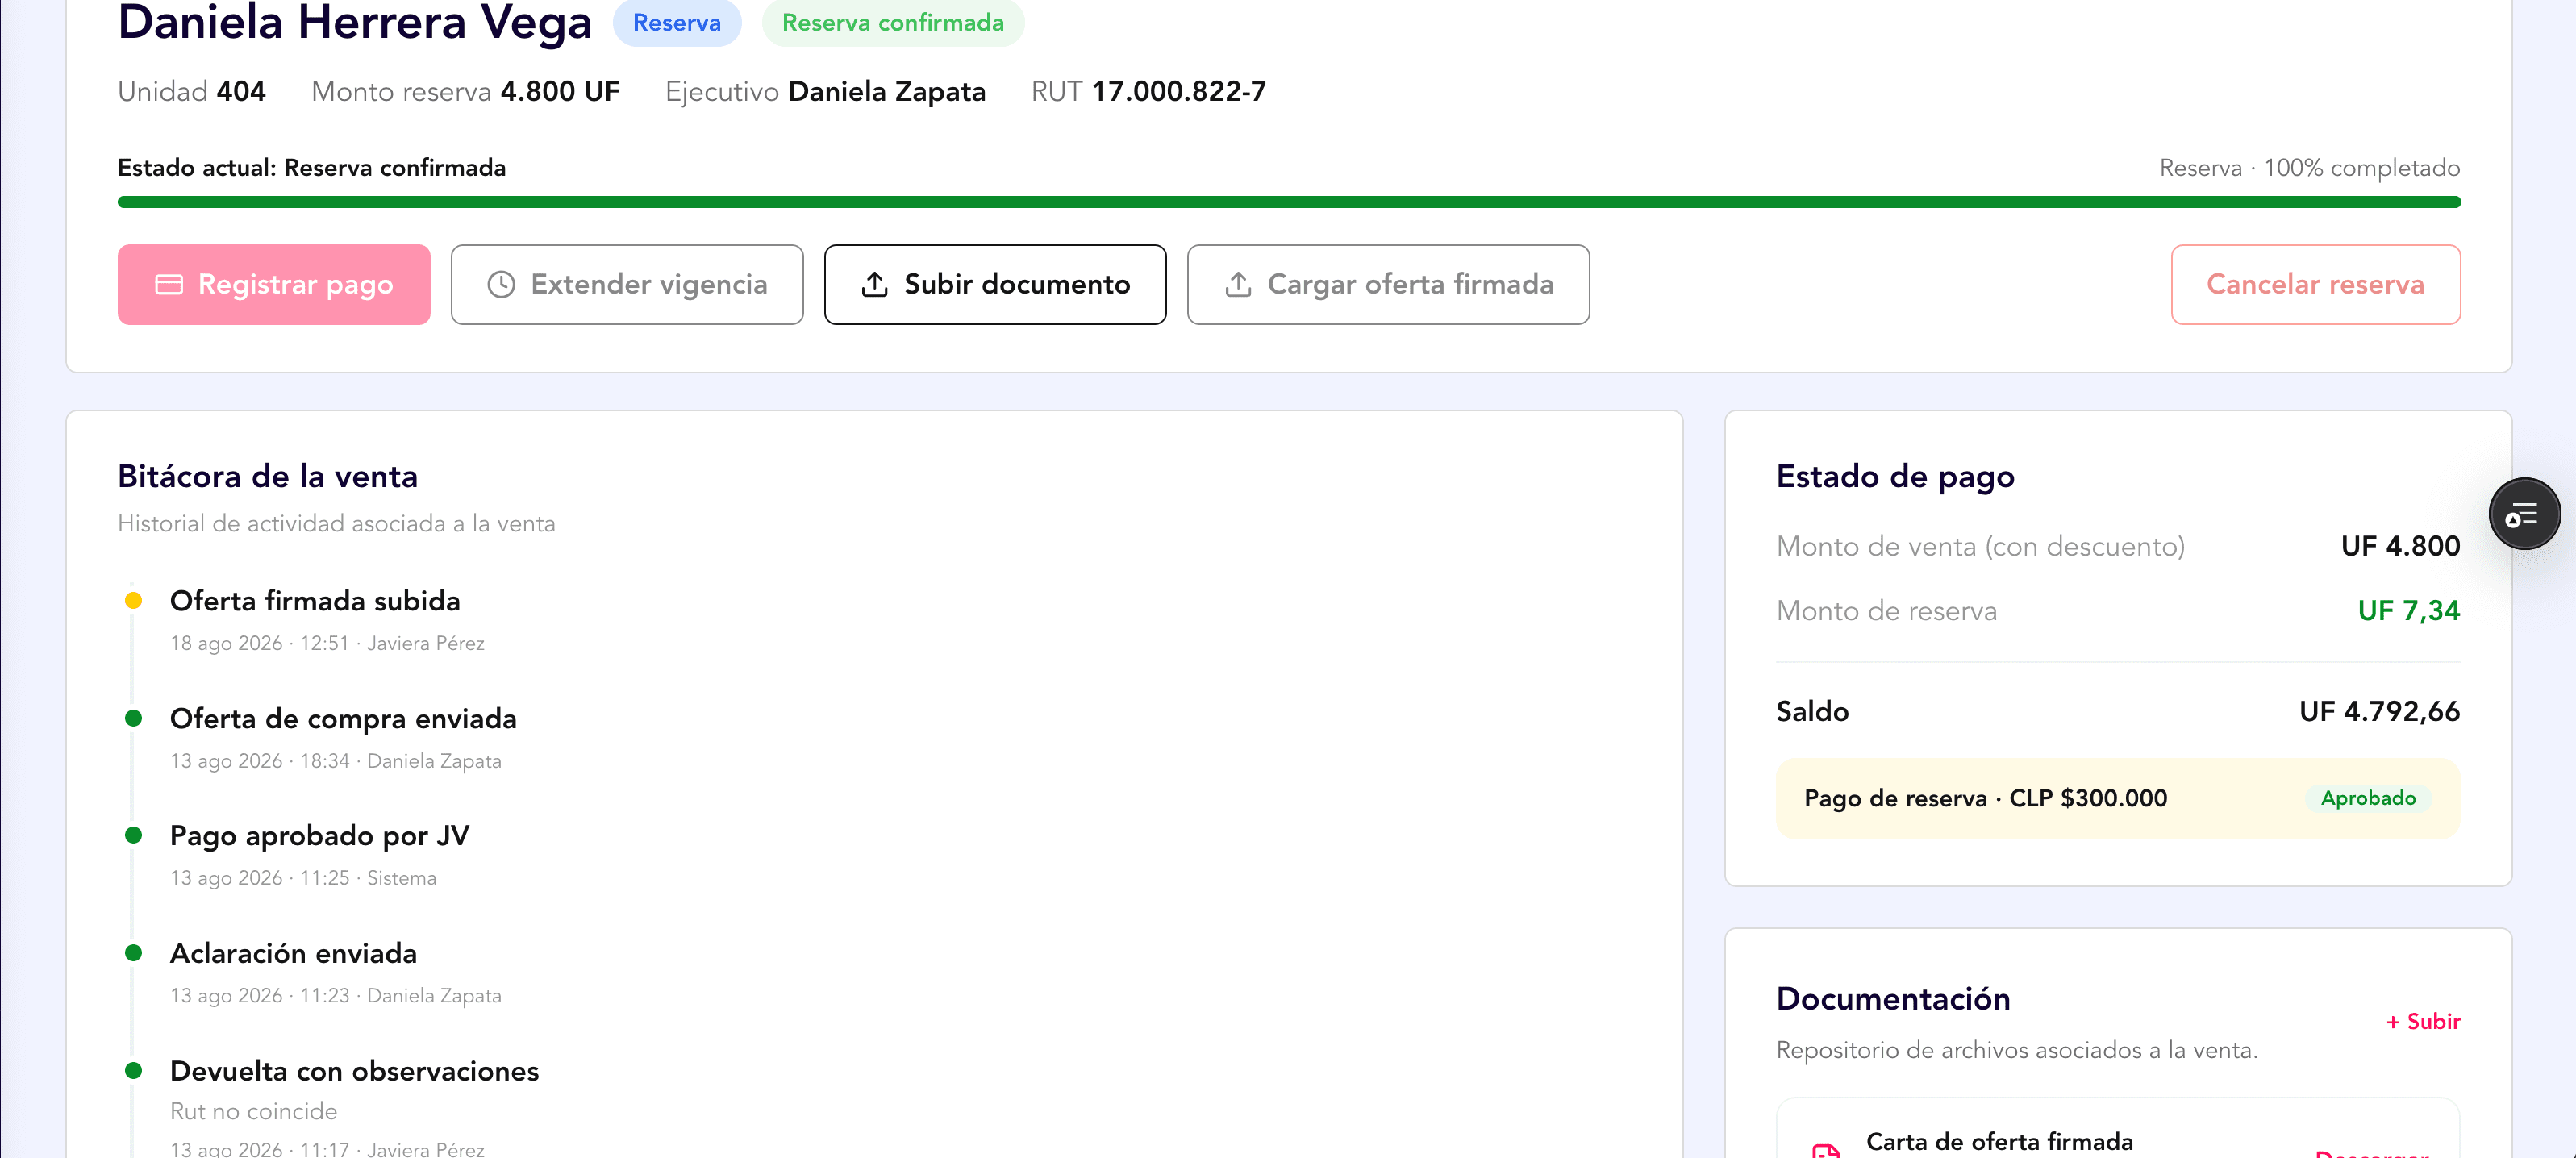Click the upload arrow icon in Subir documento
The height and width of the screenshot is (1158, 2576).
click(875, 284)
